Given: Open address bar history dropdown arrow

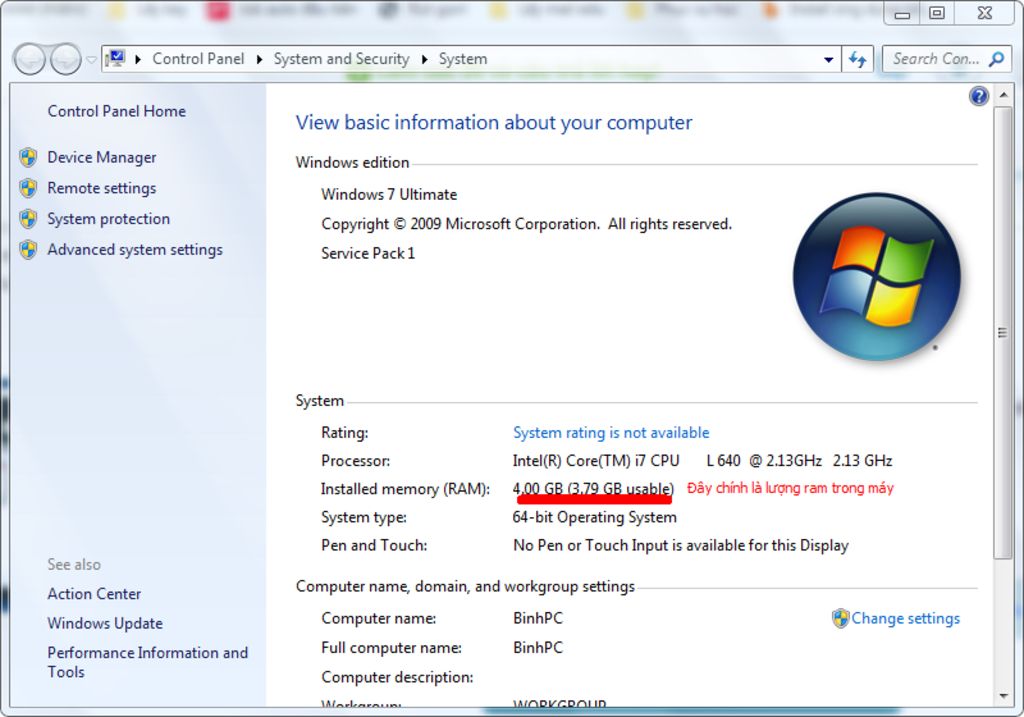Looking at the screenshot, I should pos(828,59).
